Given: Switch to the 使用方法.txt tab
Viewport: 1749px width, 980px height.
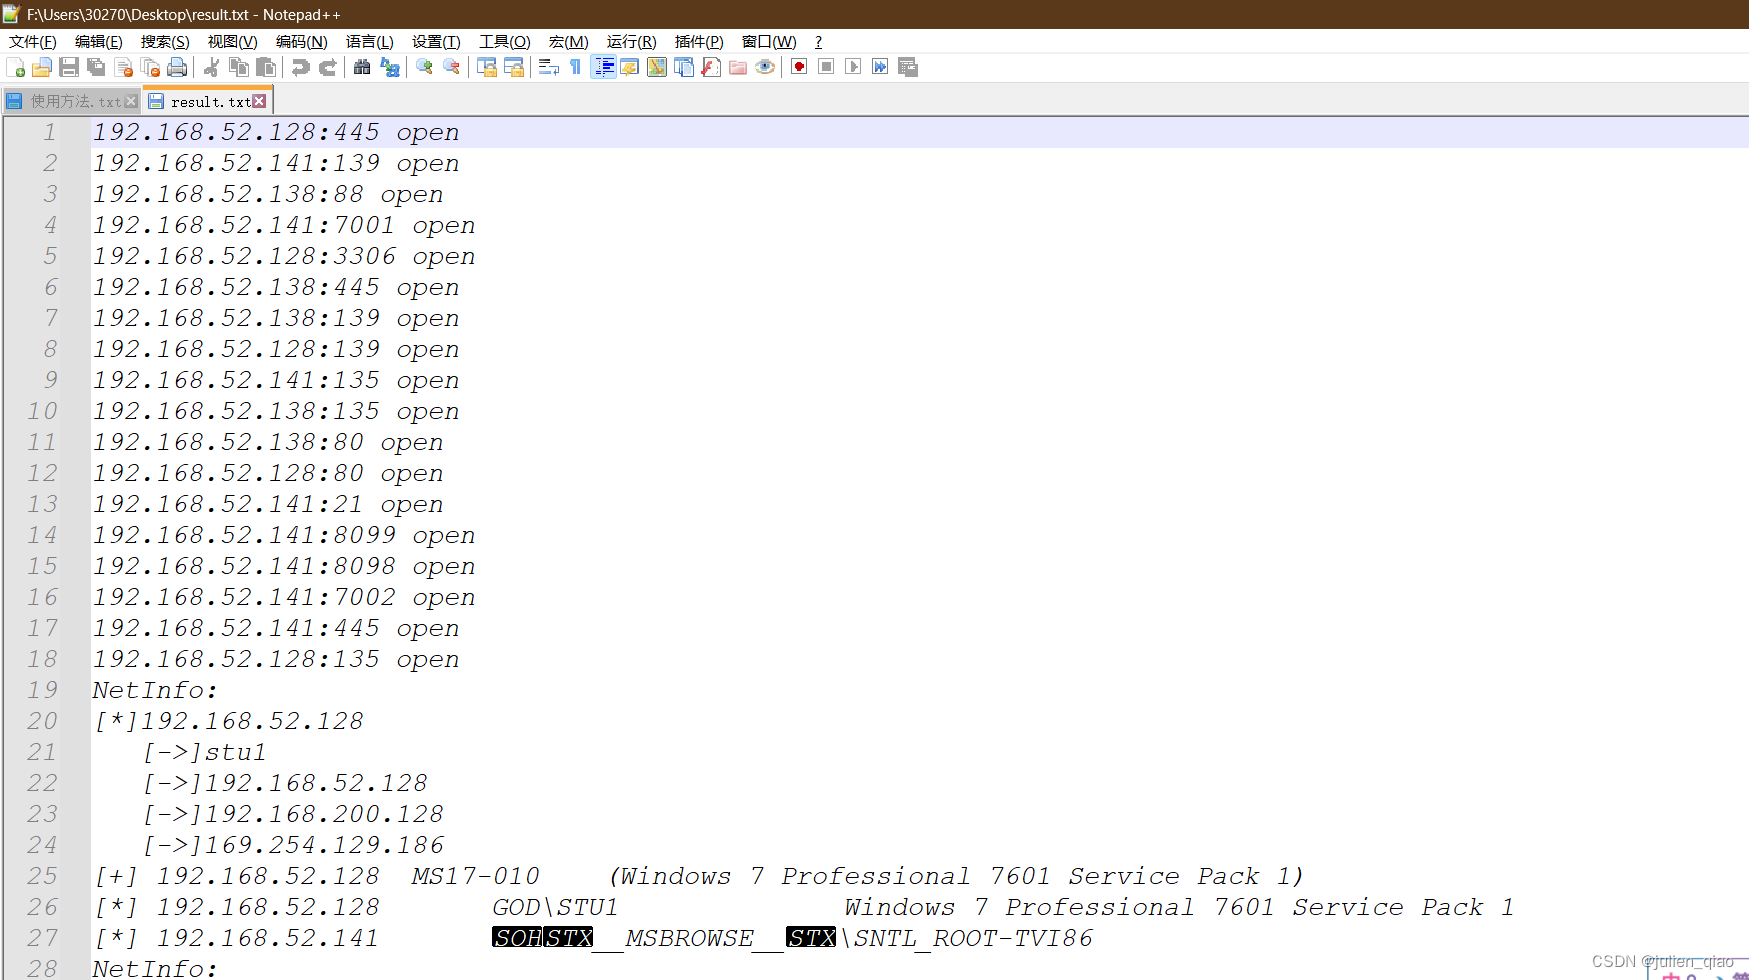Looking at the screenshot, I should [71, 101].
